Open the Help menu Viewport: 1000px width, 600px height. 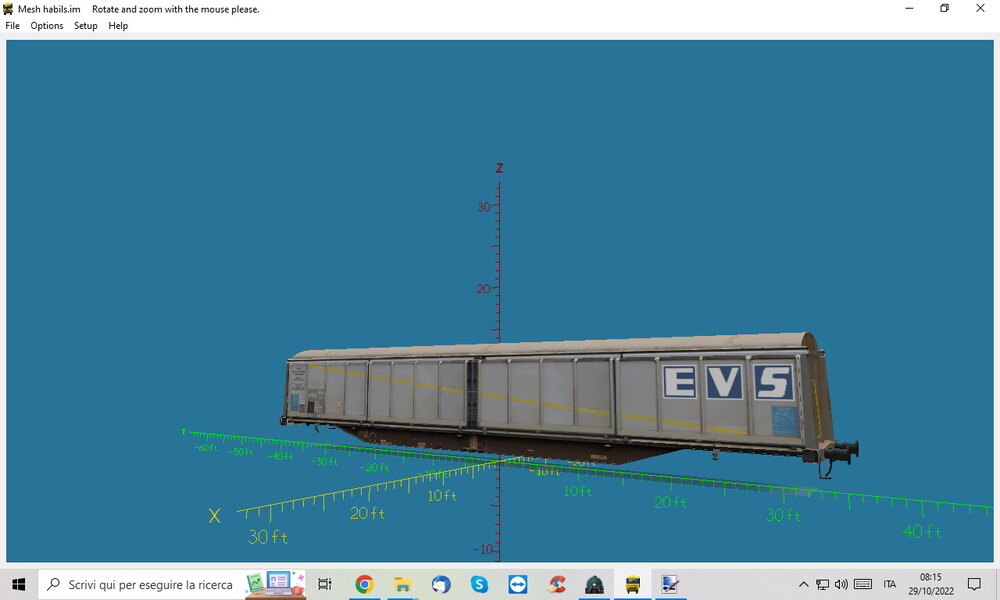(118, 26)
